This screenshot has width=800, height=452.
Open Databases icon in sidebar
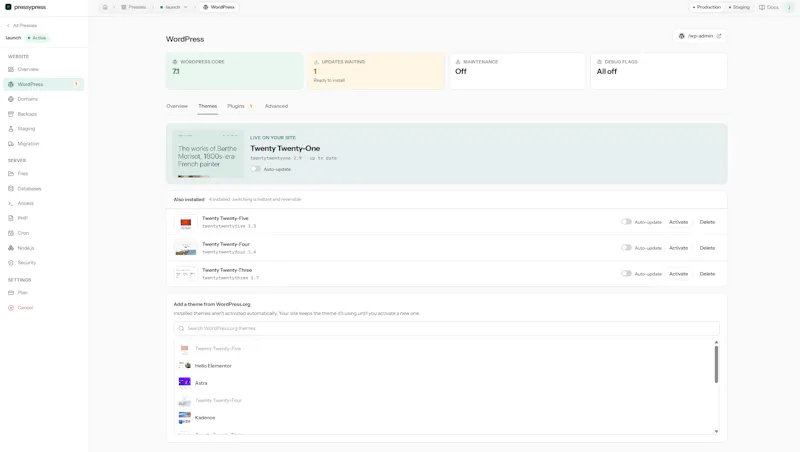[x=11, y=188]
